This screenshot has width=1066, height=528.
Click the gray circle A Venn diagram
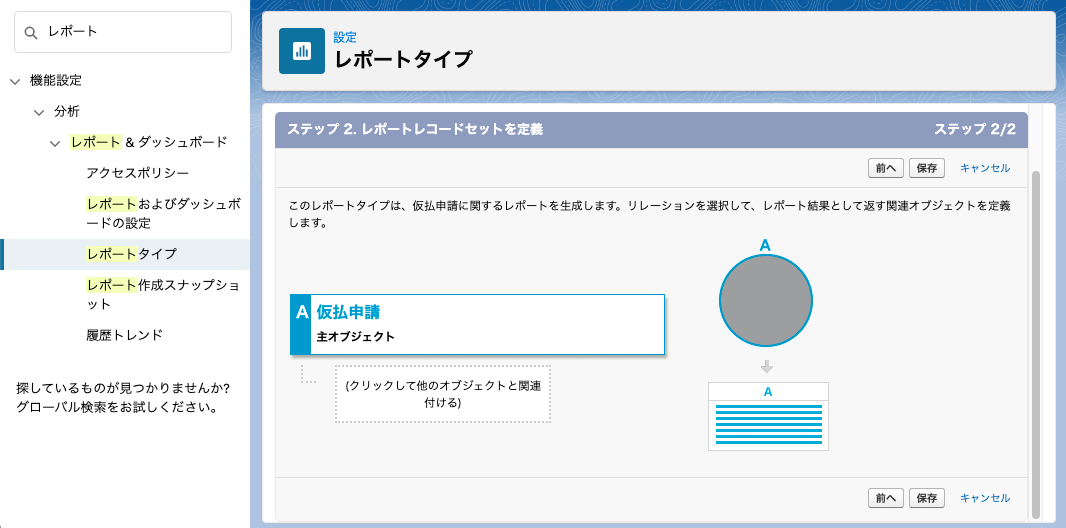point(766,300)
